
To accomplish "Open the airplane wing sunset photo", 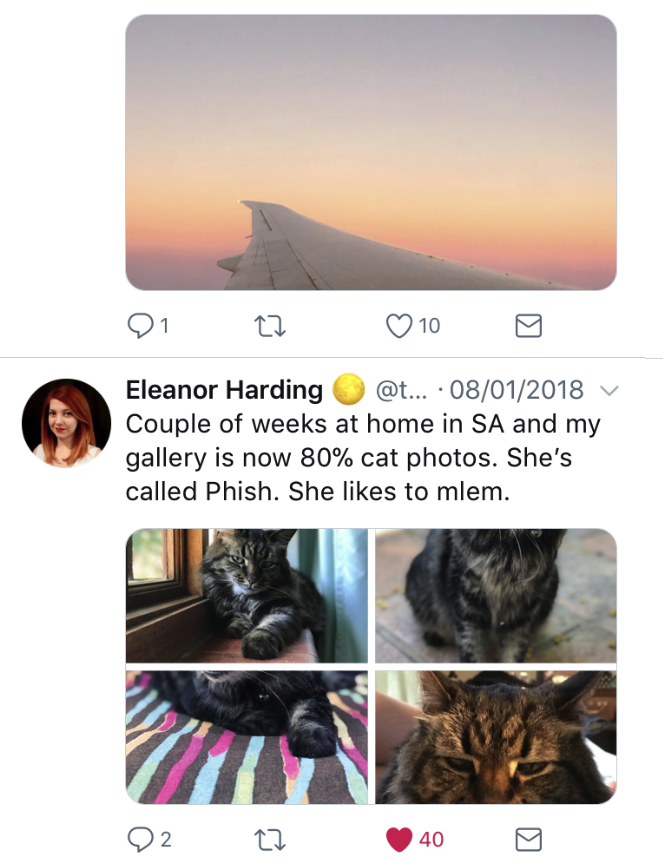I will pyautogui.click(x=370, y=152).
